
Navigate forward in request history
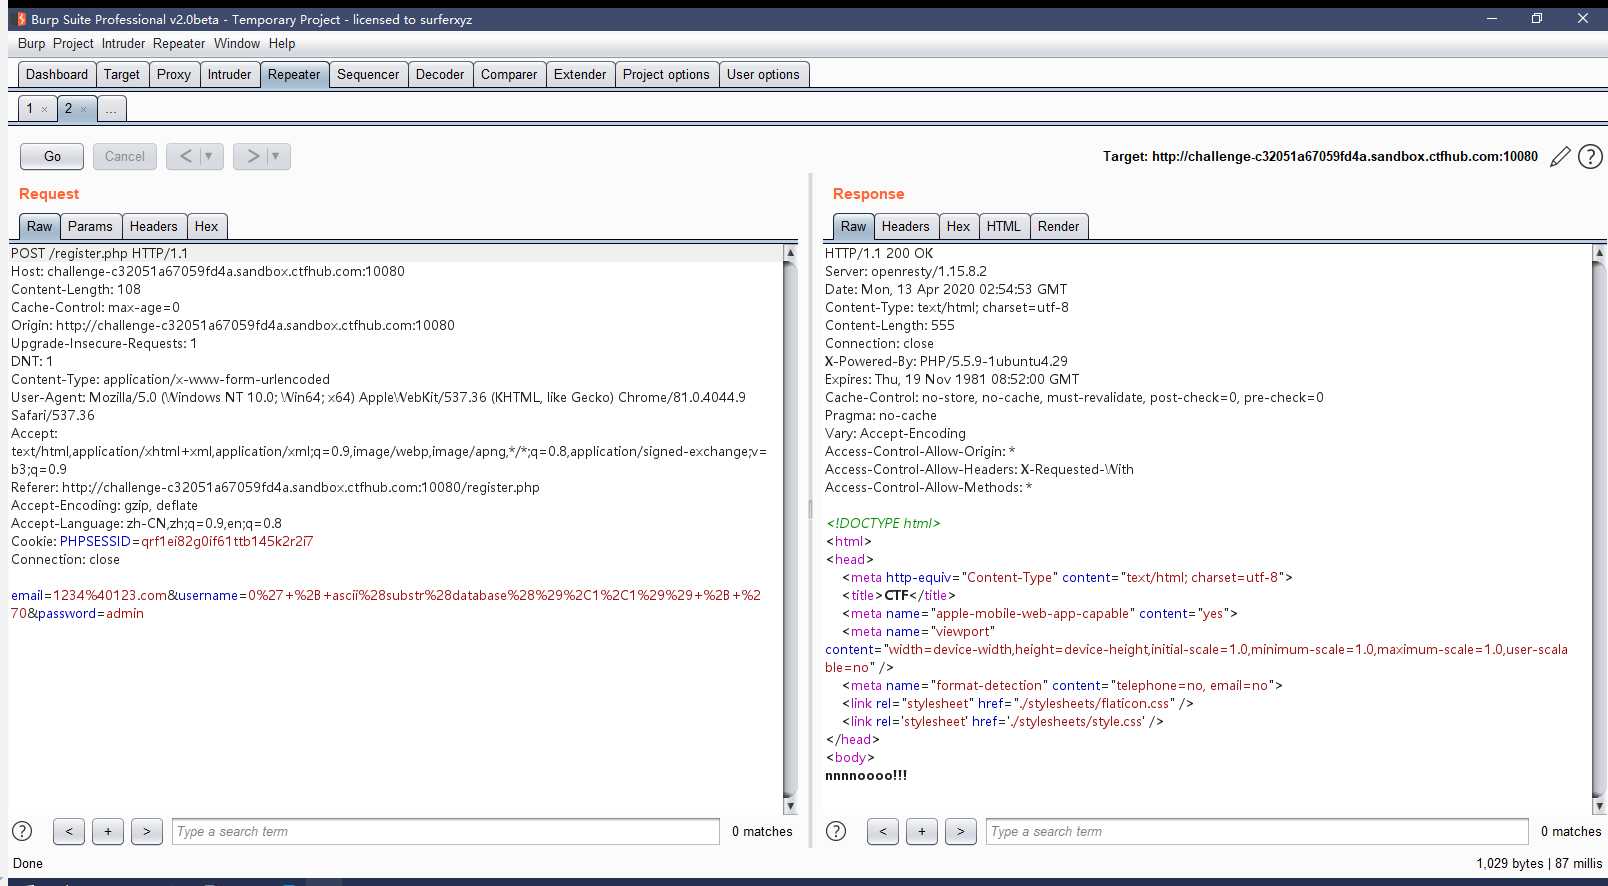tap(252, 156)
